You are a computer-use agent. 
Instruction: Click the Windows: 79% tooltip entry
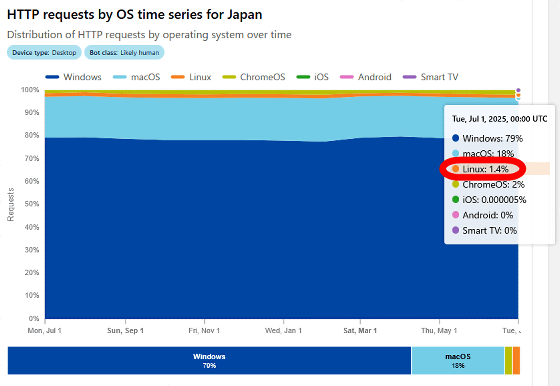pyautogui.click(x=487, y=138)
